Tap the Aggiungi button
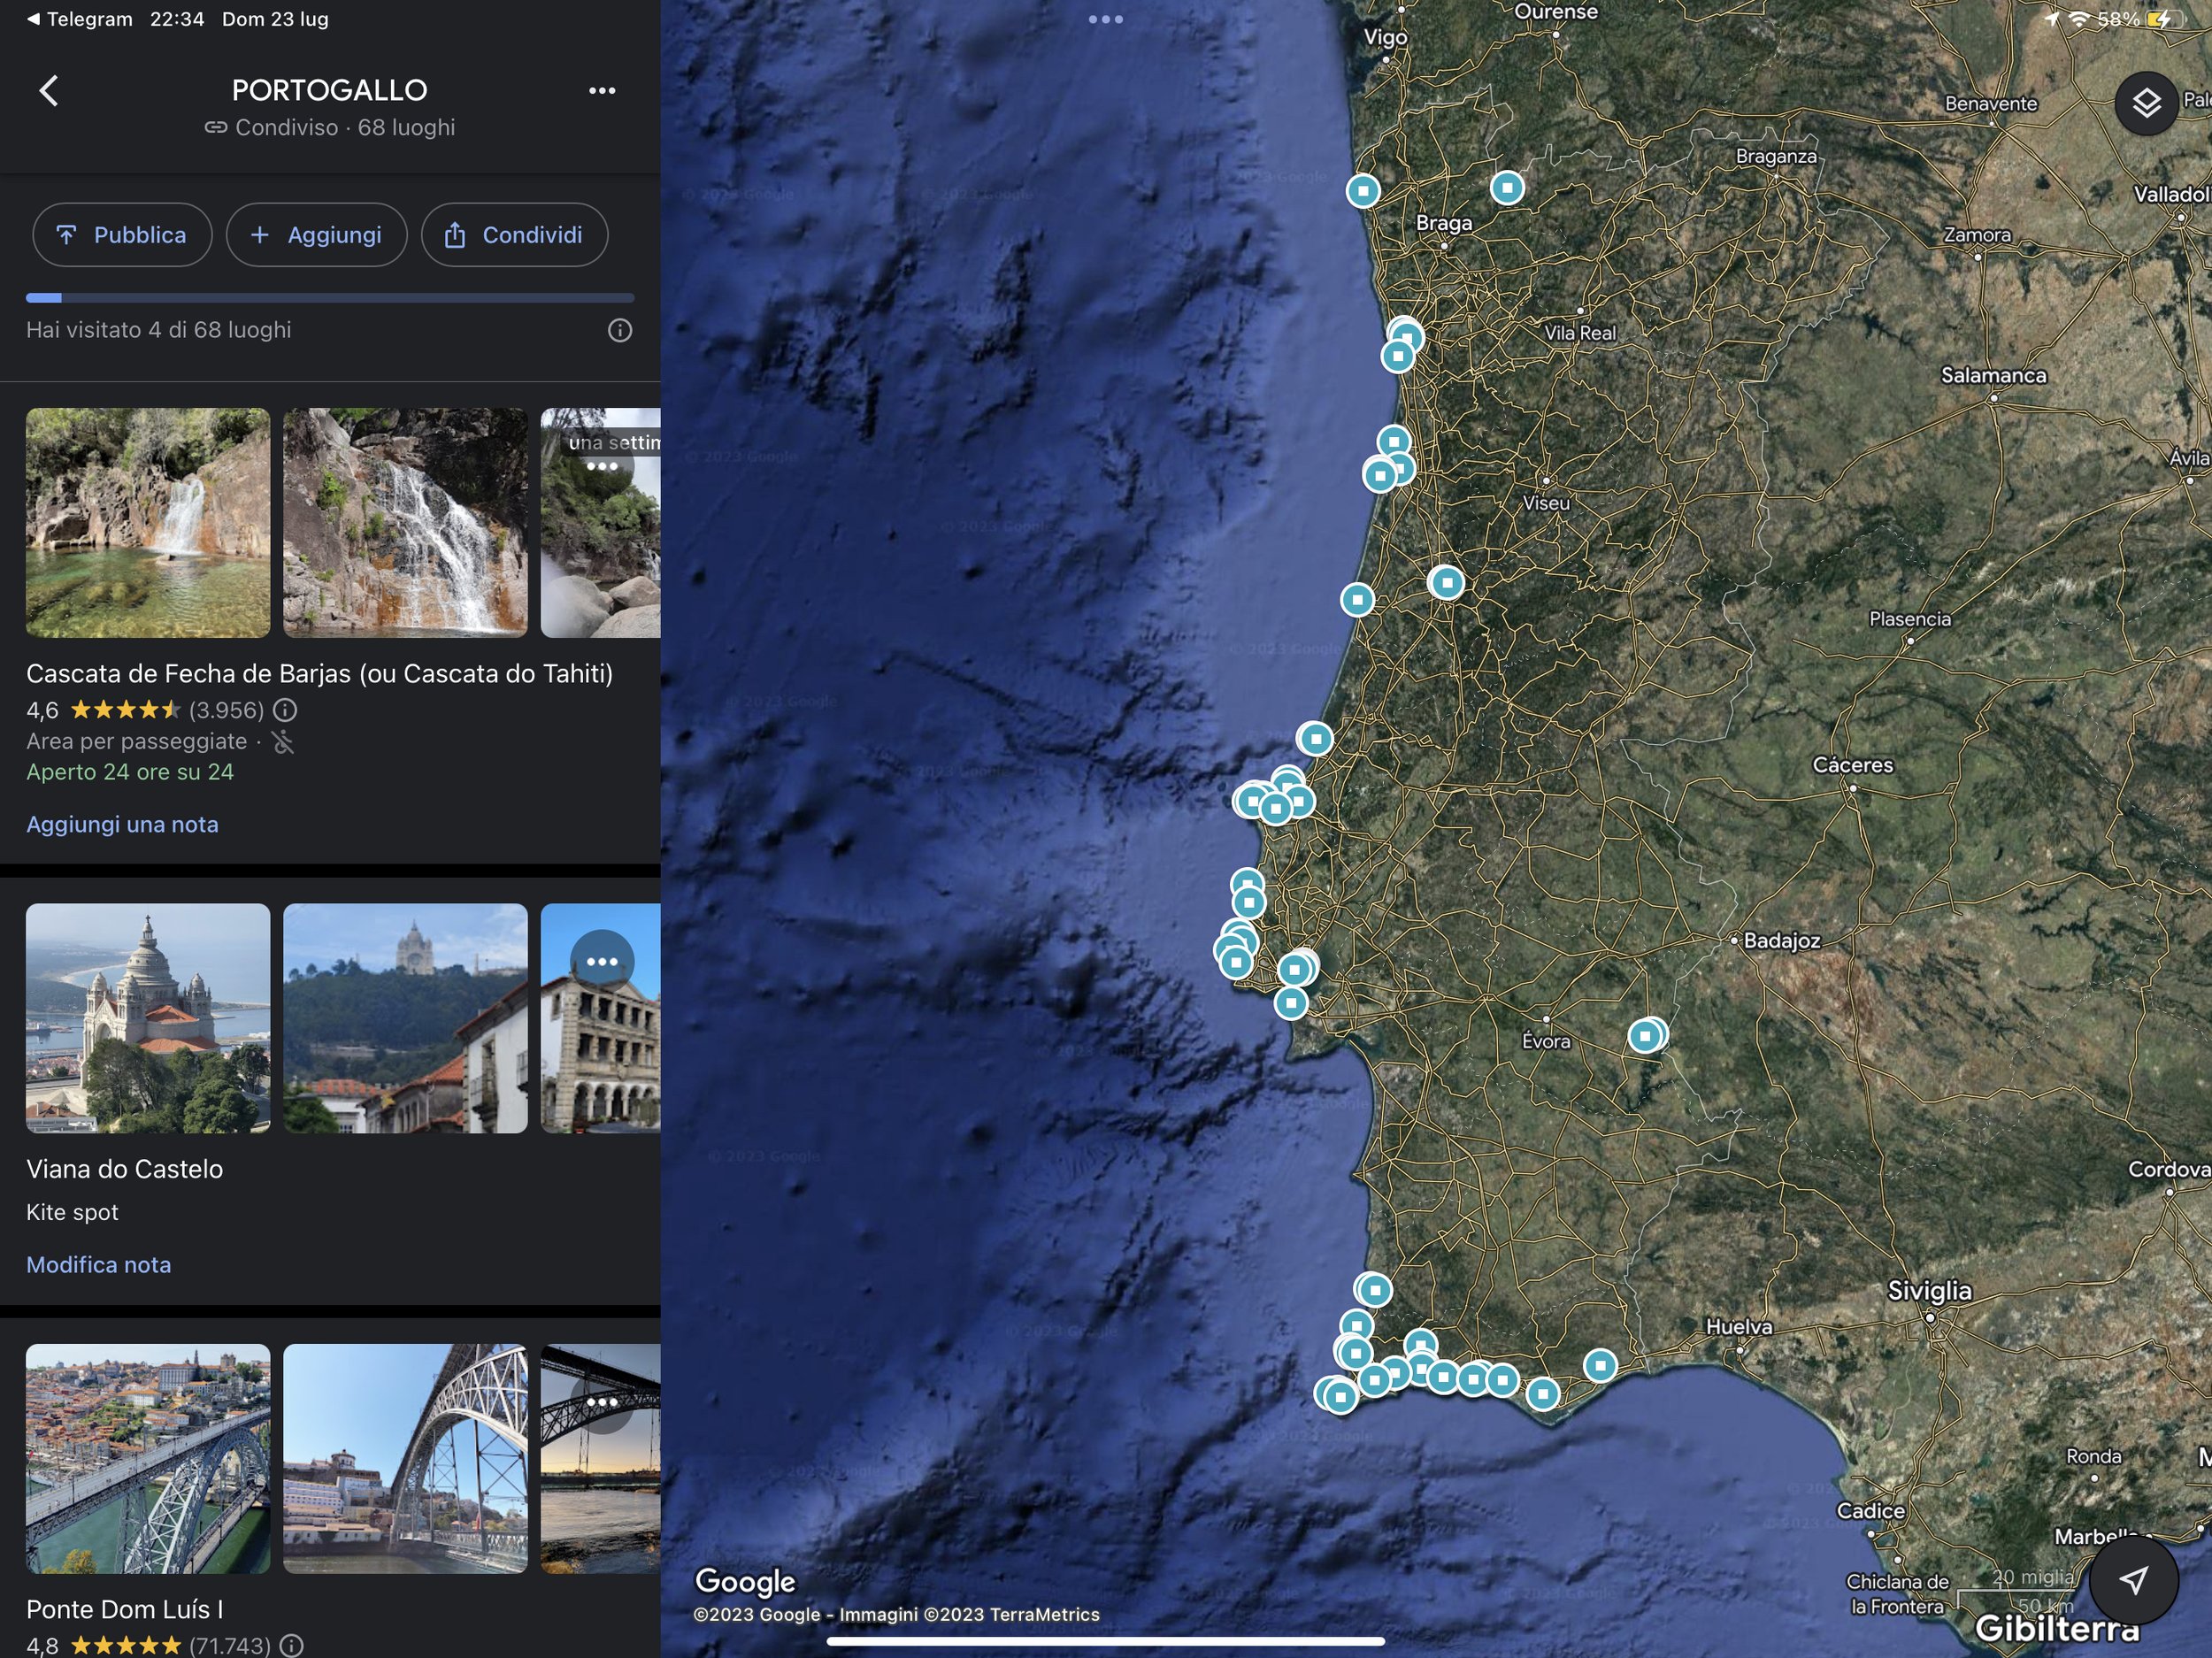The height and width of the screenshot is (1658, 2212). pyautogui.click(x=316, y=235)
